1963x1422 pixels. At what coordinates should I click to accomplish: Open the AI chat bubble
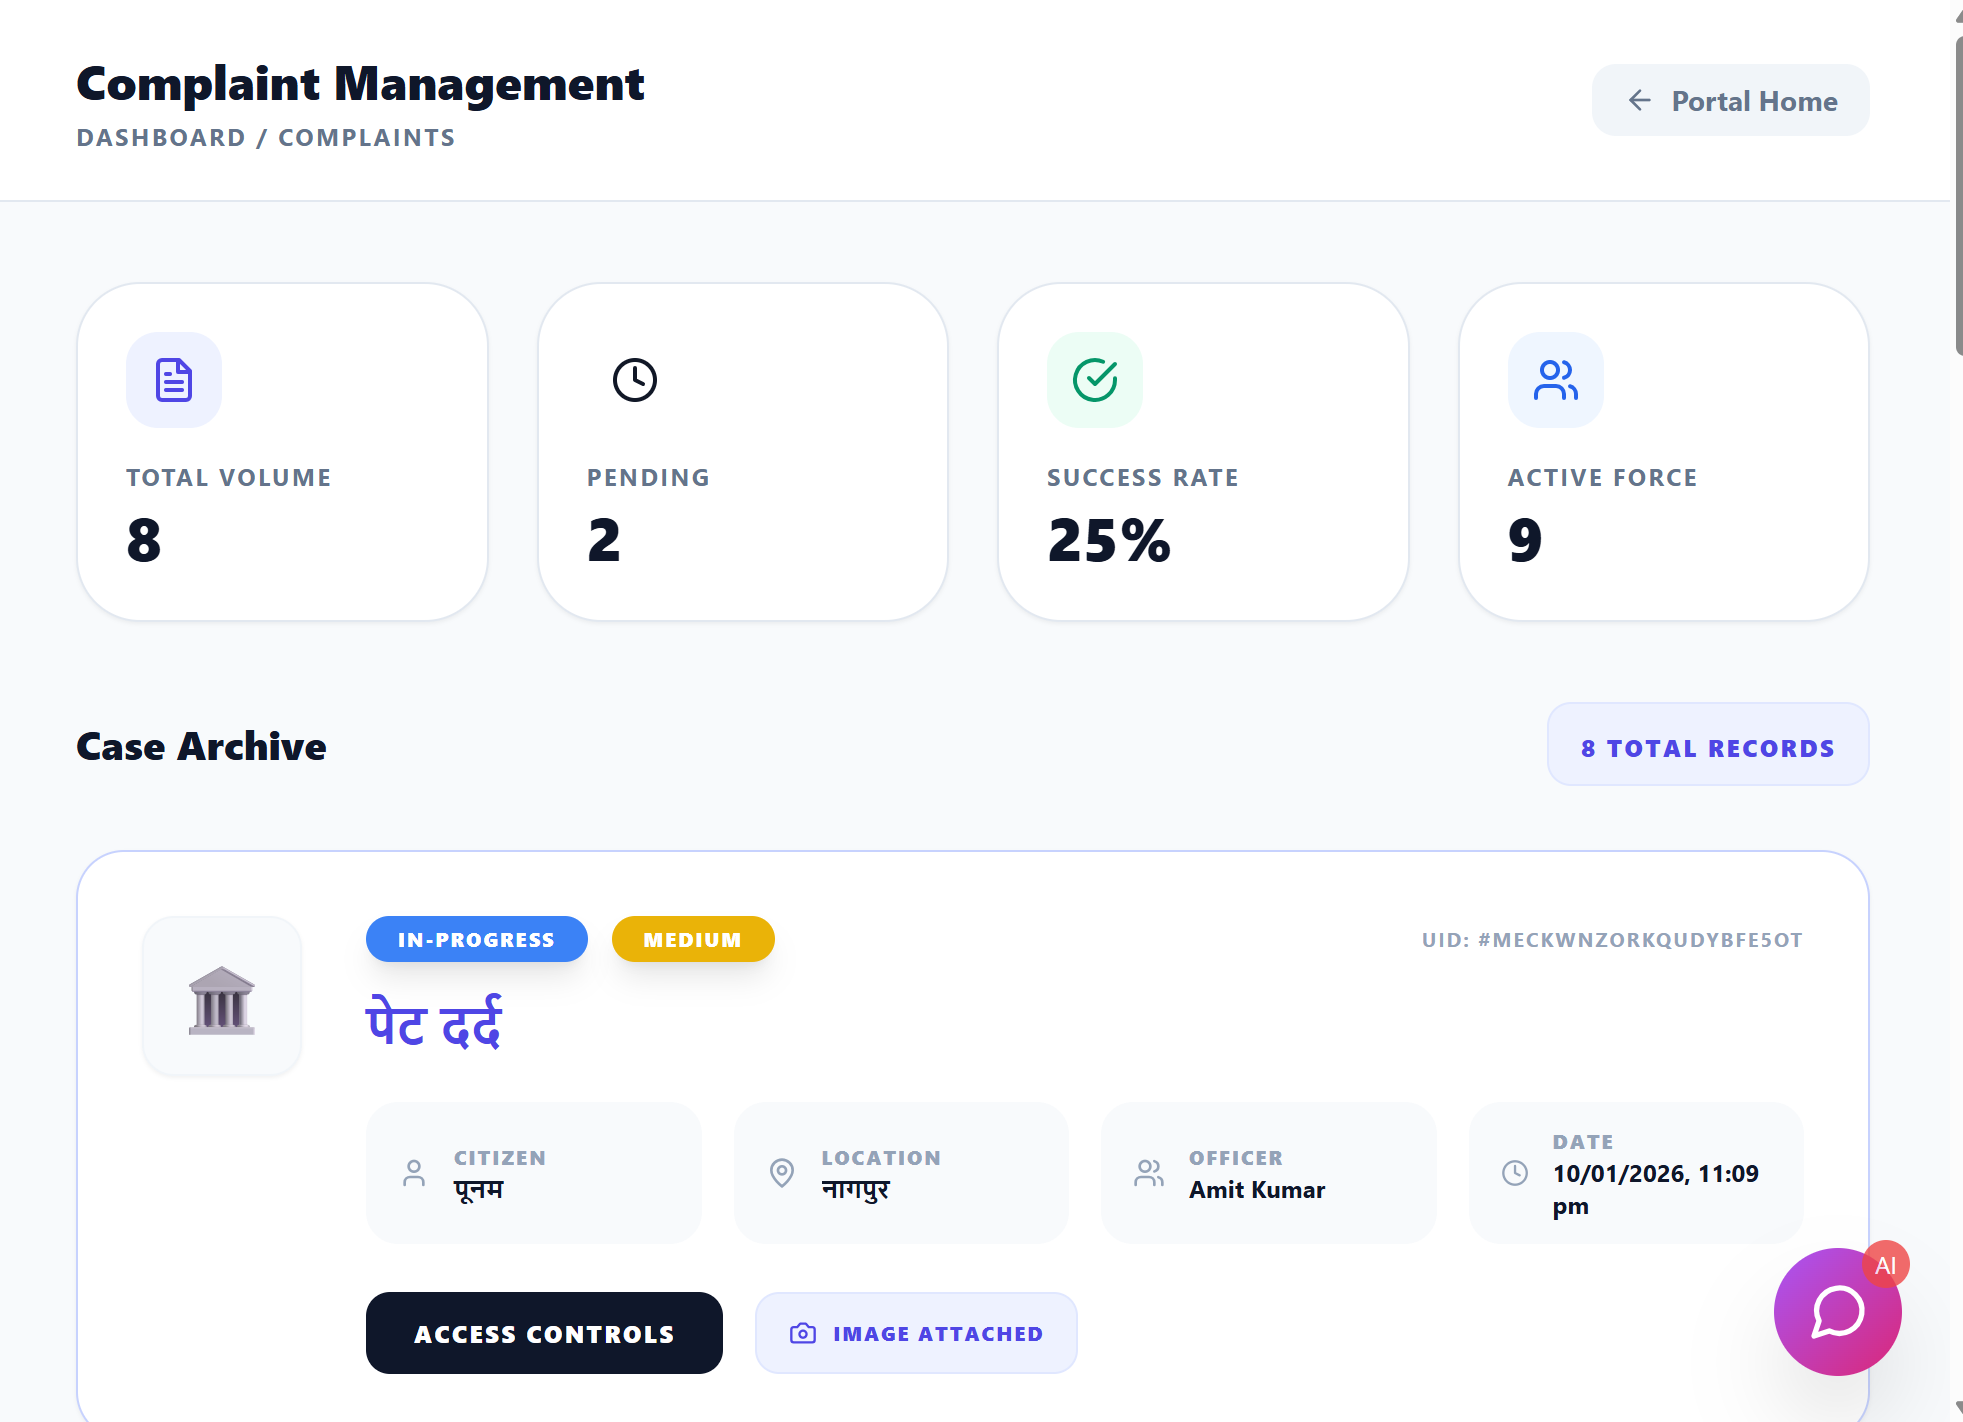pos(1837,1312)
